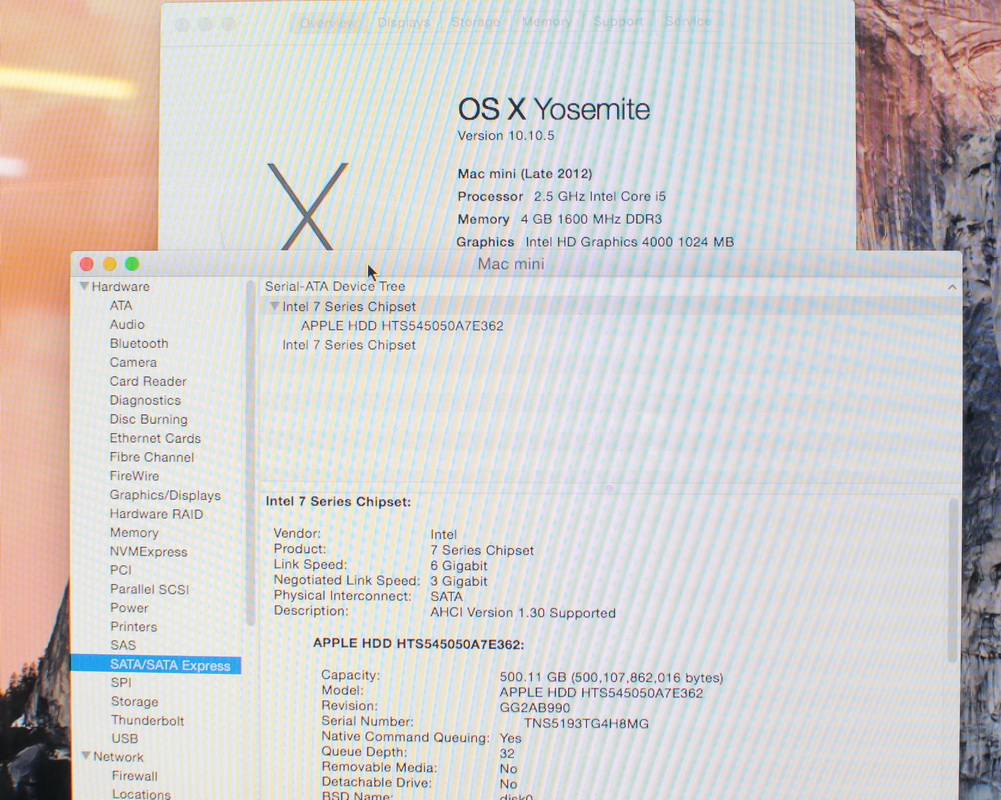Screen dimensions: 1001x800
Task: Click the capacity value 500.11 GB
Action: click(611, 677)
